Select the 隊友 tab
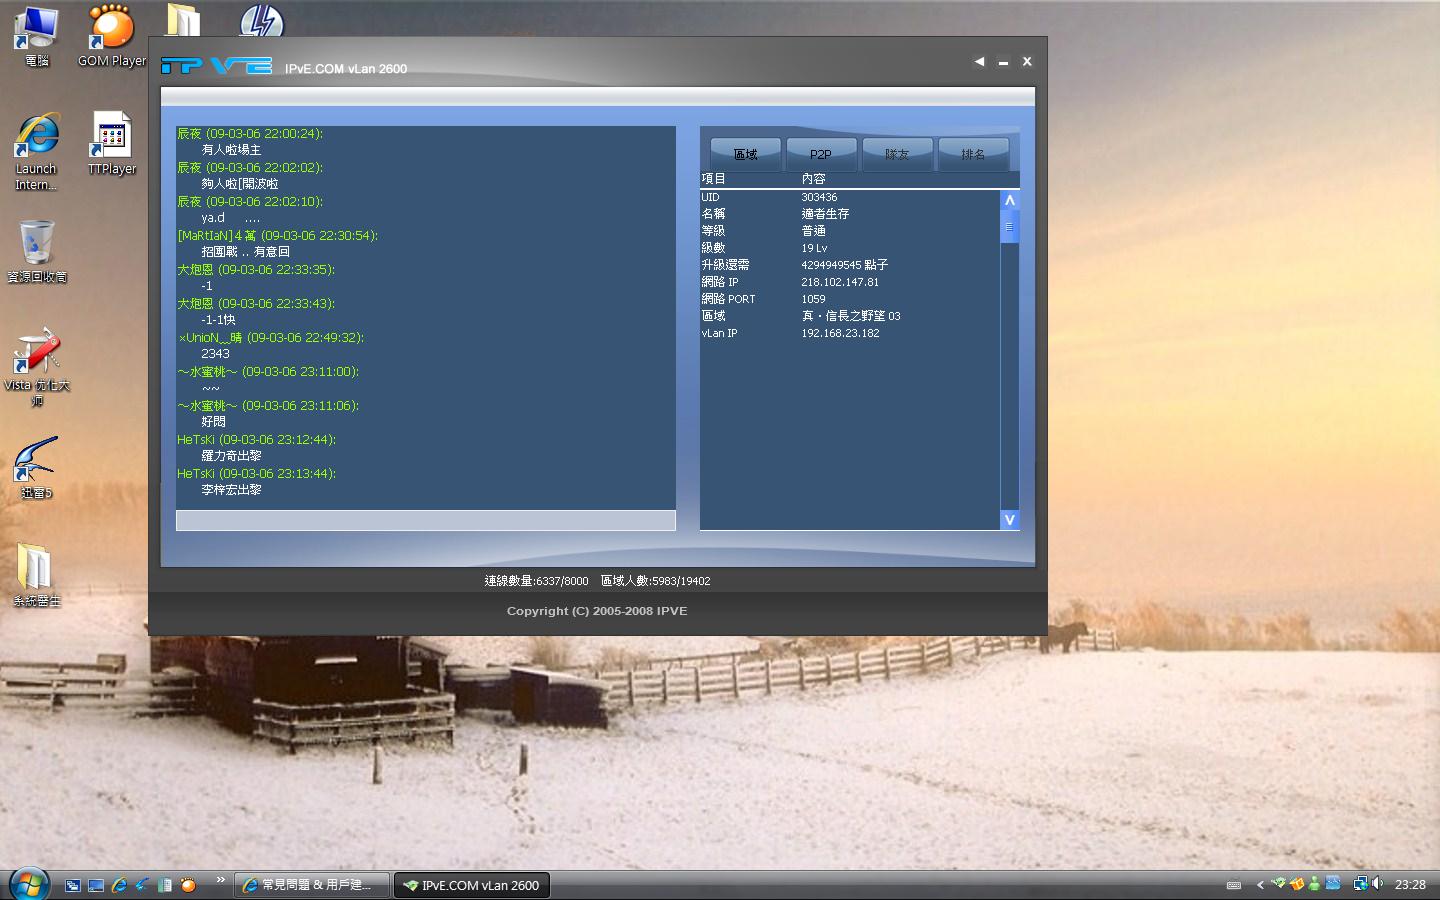Image resolution: width=1440 pixels, height=900 pixels. pyautogui.click(x=897, y=154)
